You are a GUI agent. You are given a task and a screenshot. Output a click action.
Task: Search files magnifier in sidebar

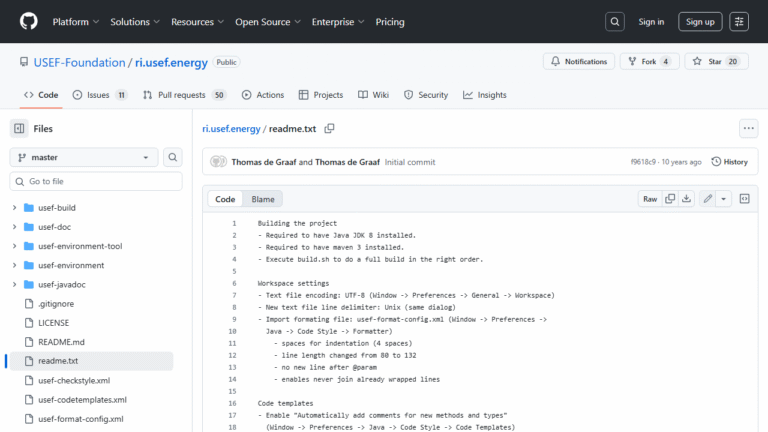click(173, 157)
